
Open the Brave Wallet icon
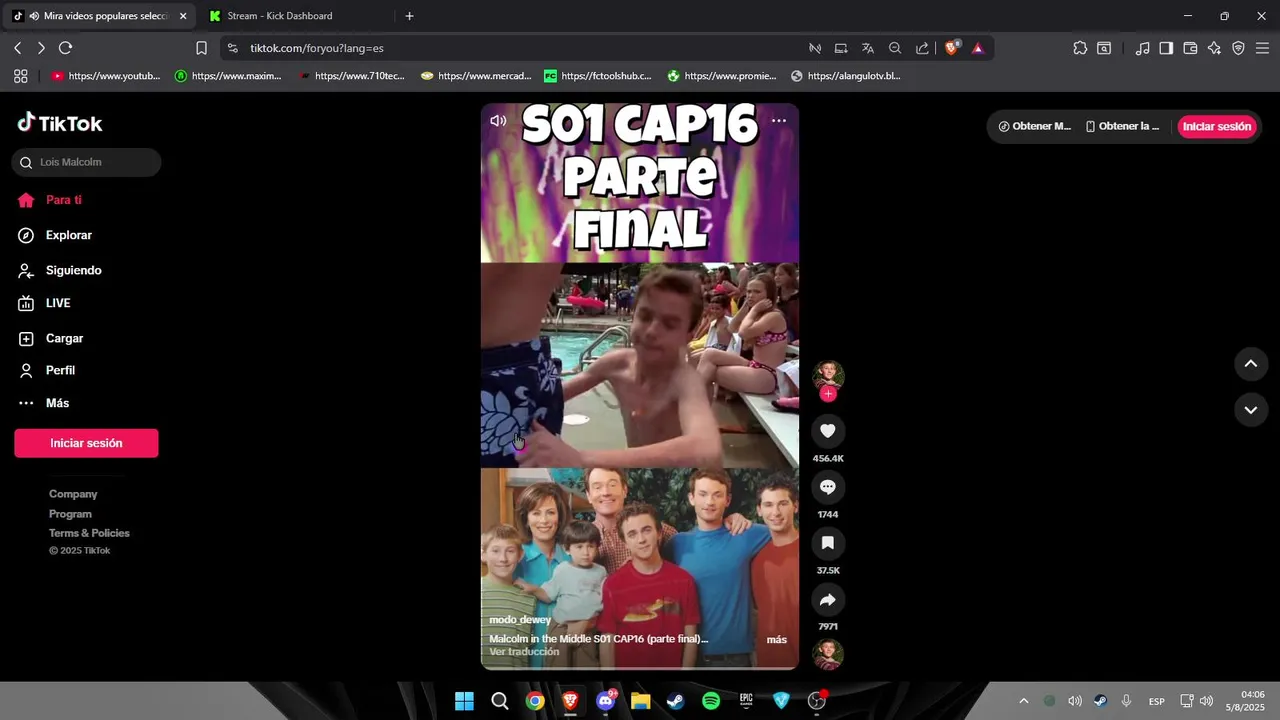1190,48
